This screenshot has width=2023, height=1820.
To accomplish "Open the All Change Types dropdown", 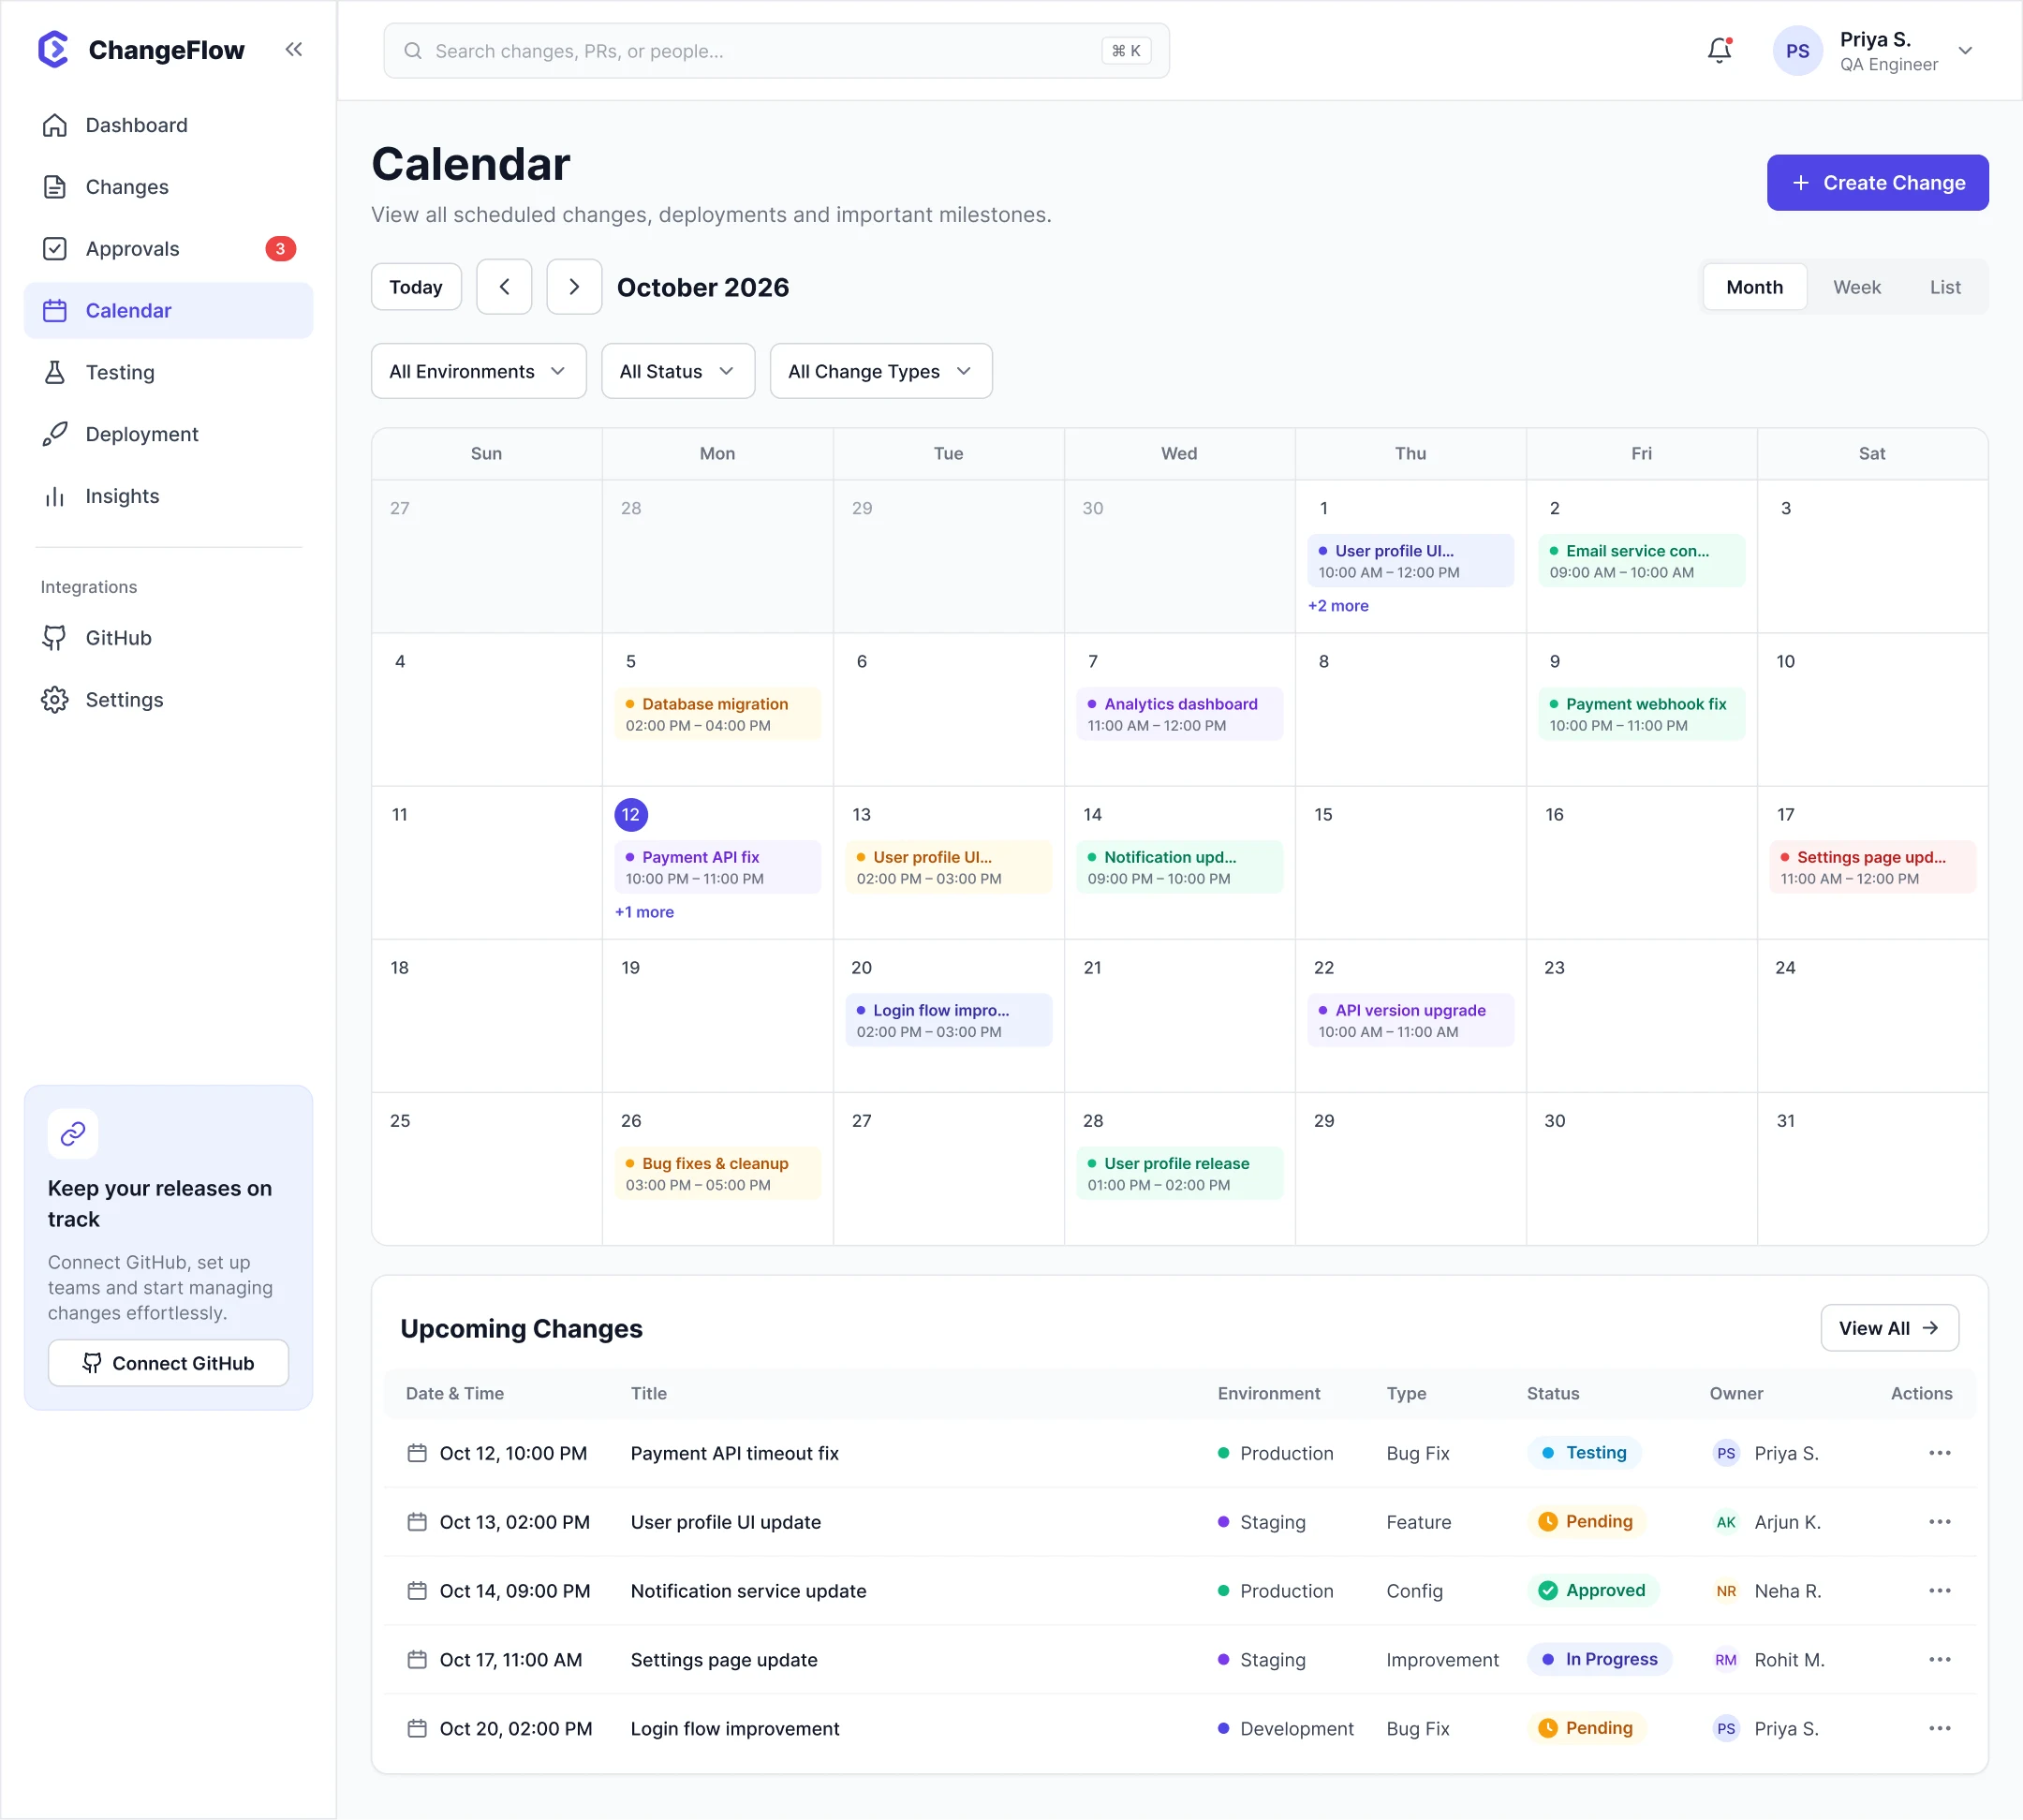I will (880, 371).
